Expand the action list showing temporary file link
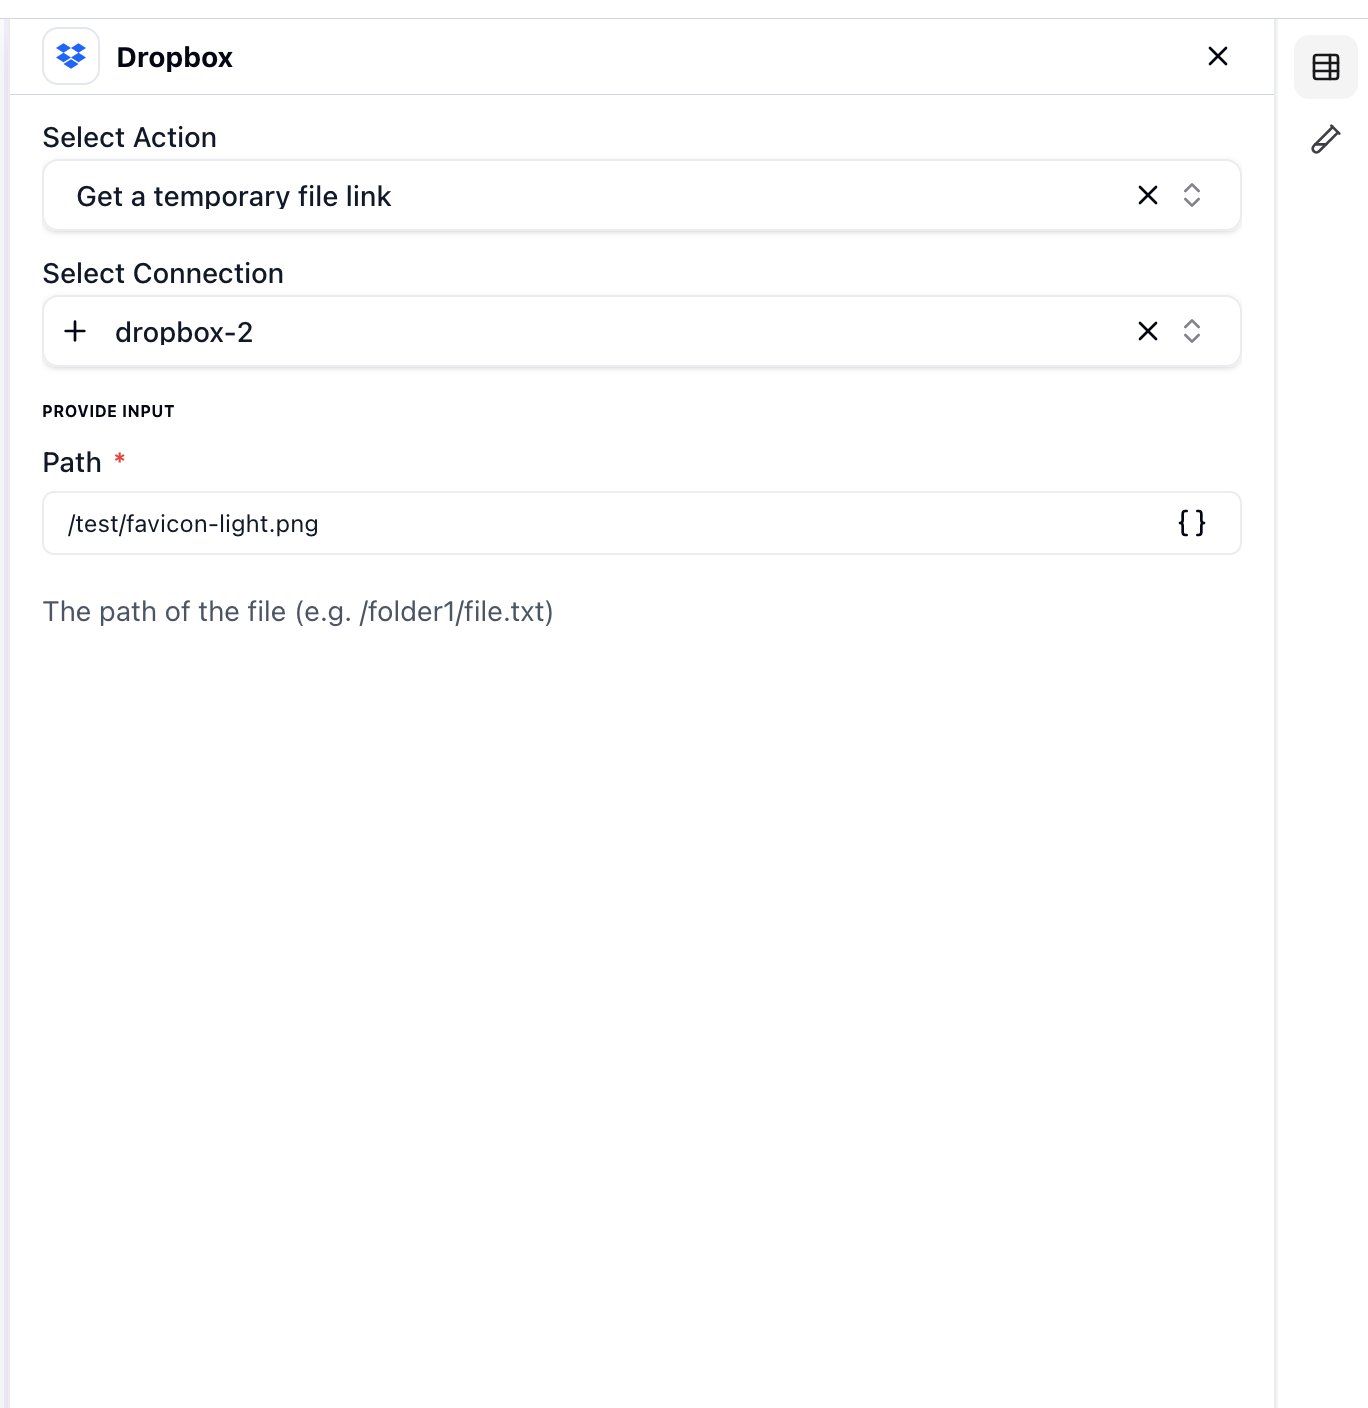The image size is (1368, 1408). pos(1192,196)
